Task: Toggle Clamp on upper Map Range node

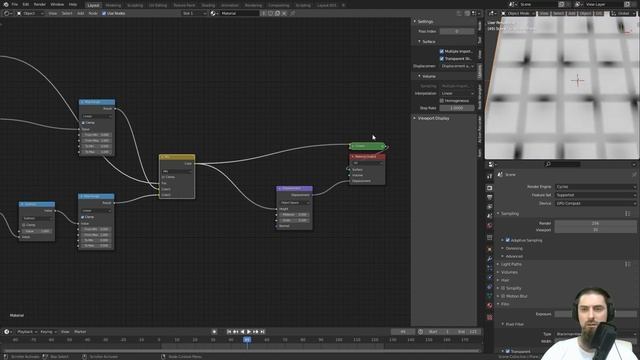Action: click(83, 123)
